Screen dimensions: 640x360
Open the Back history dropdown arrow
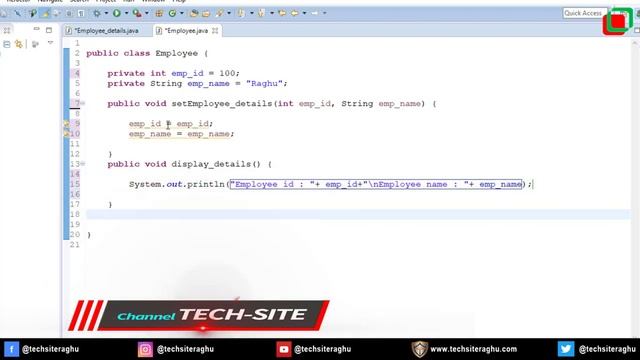[304, 13]
